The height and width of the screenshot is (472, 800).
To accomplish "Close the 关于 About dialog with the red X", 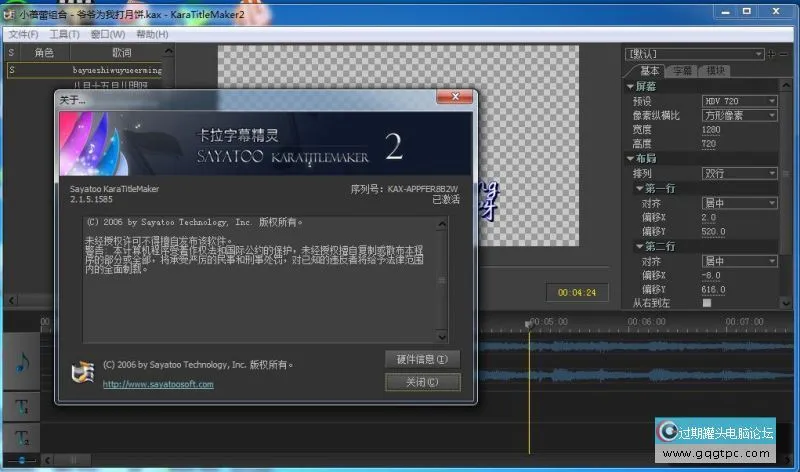I will [454, 96].
